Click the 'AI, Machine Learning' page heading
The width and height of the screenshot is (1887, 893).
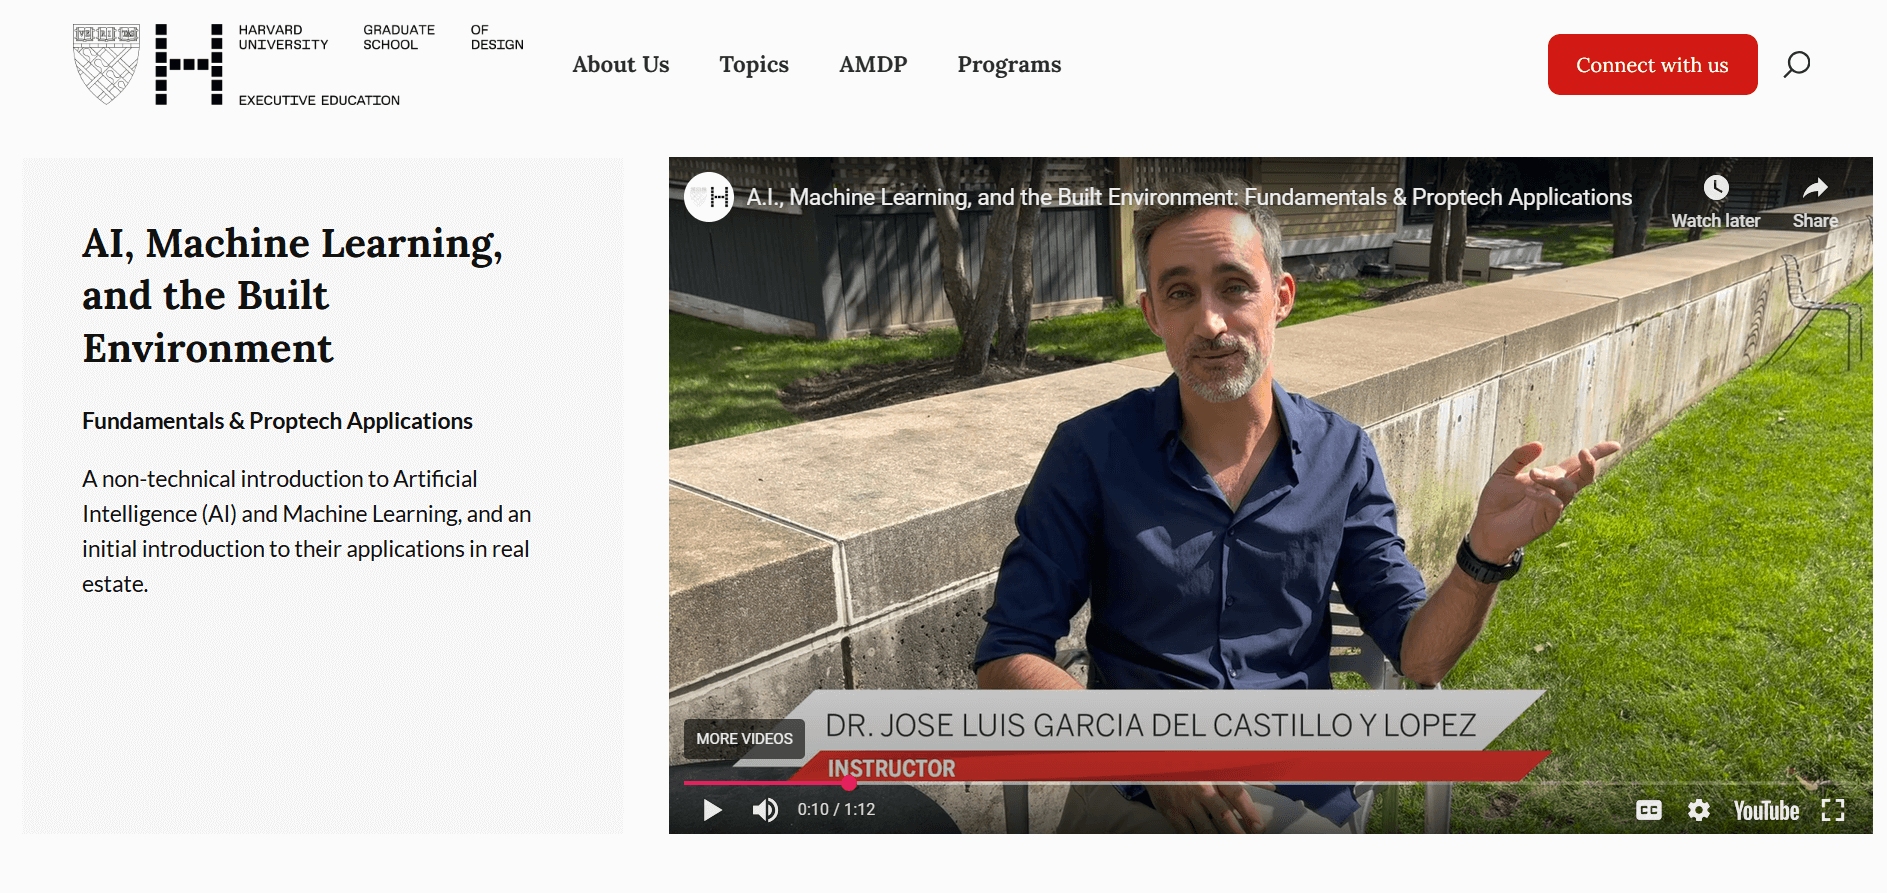click(292, 296)
